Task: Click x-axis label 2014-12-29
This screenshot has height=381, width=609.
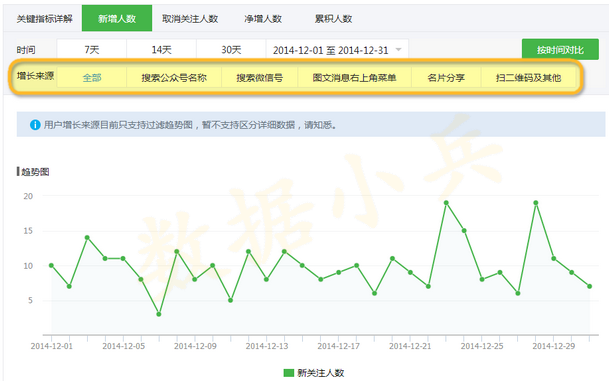Action: click(553, 346)
